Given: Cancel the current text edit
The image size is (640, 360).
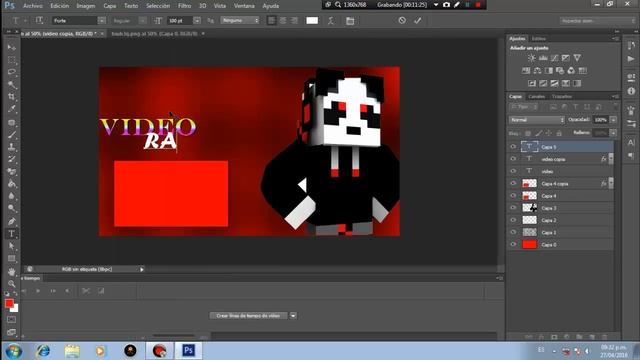Looking at the screenshot, I should tap(402, 20).
